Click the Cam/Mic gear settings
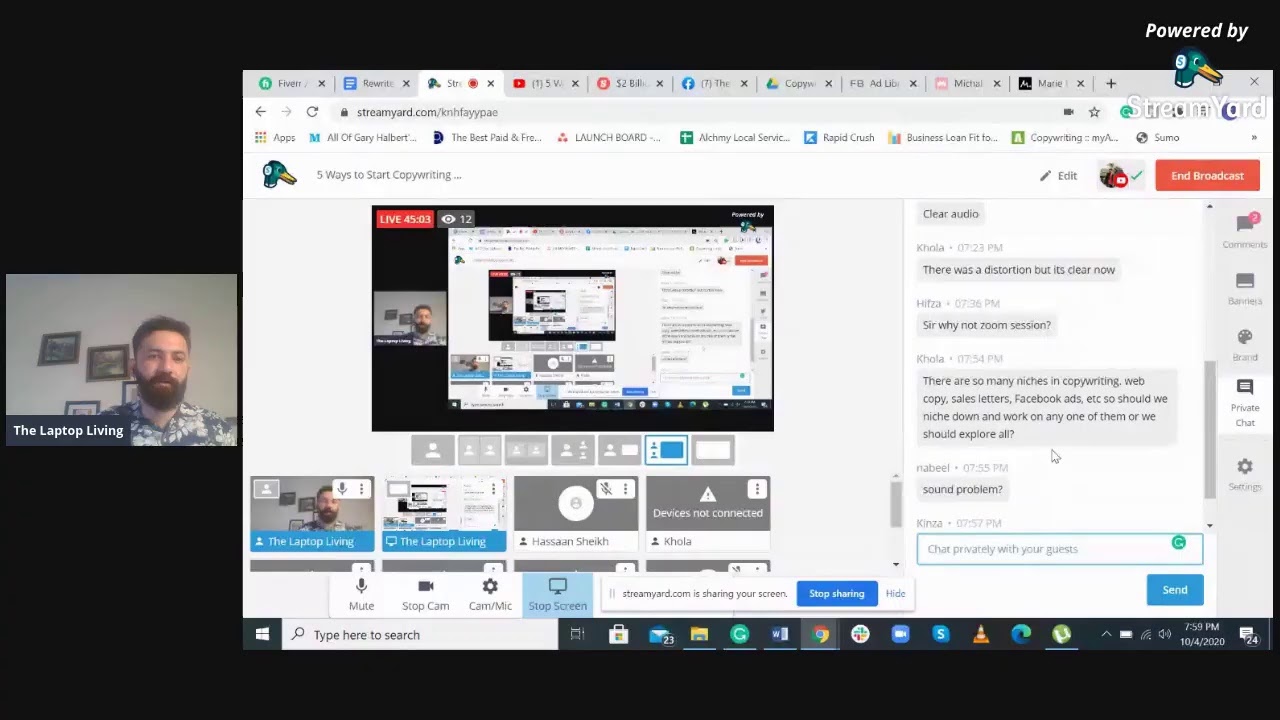The height and width of the screenshot is (720, 1280). click(490, 594)
